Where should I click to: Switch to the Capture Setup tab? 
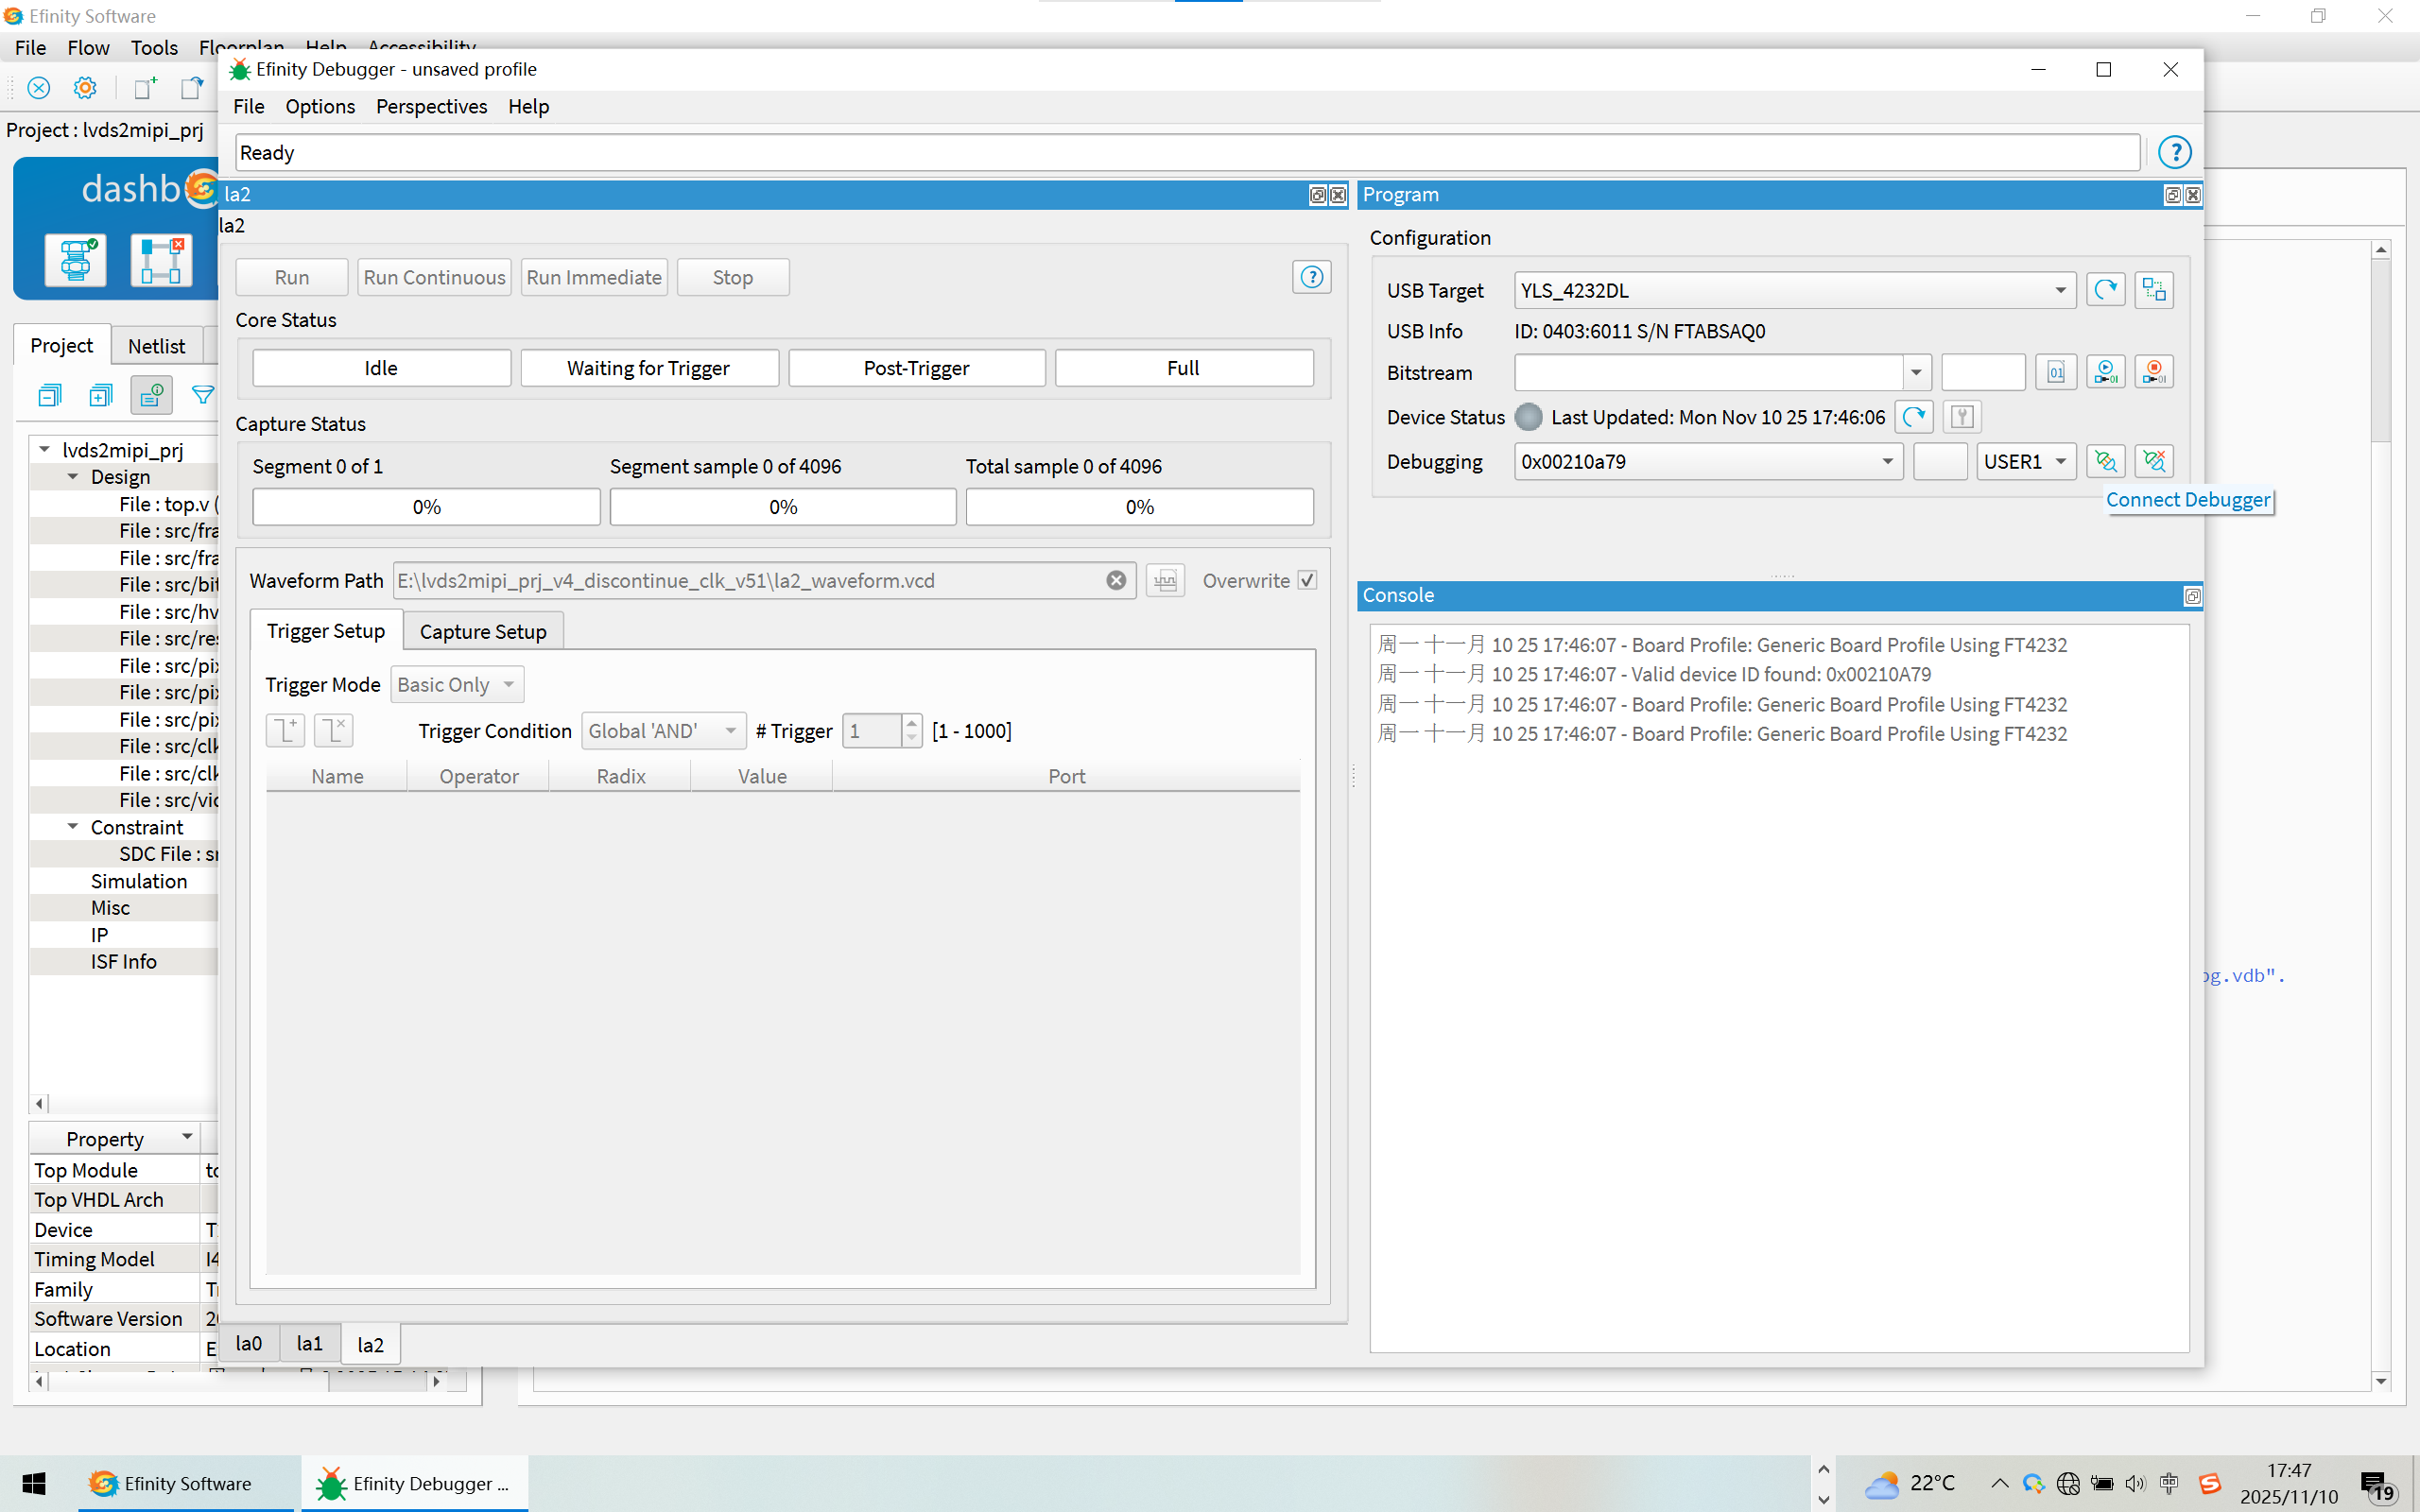(x=483, y=632)
